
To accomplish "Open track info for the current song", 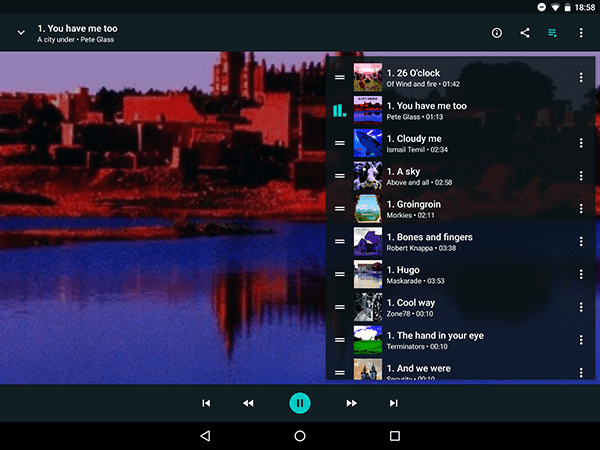I will 497,33.
